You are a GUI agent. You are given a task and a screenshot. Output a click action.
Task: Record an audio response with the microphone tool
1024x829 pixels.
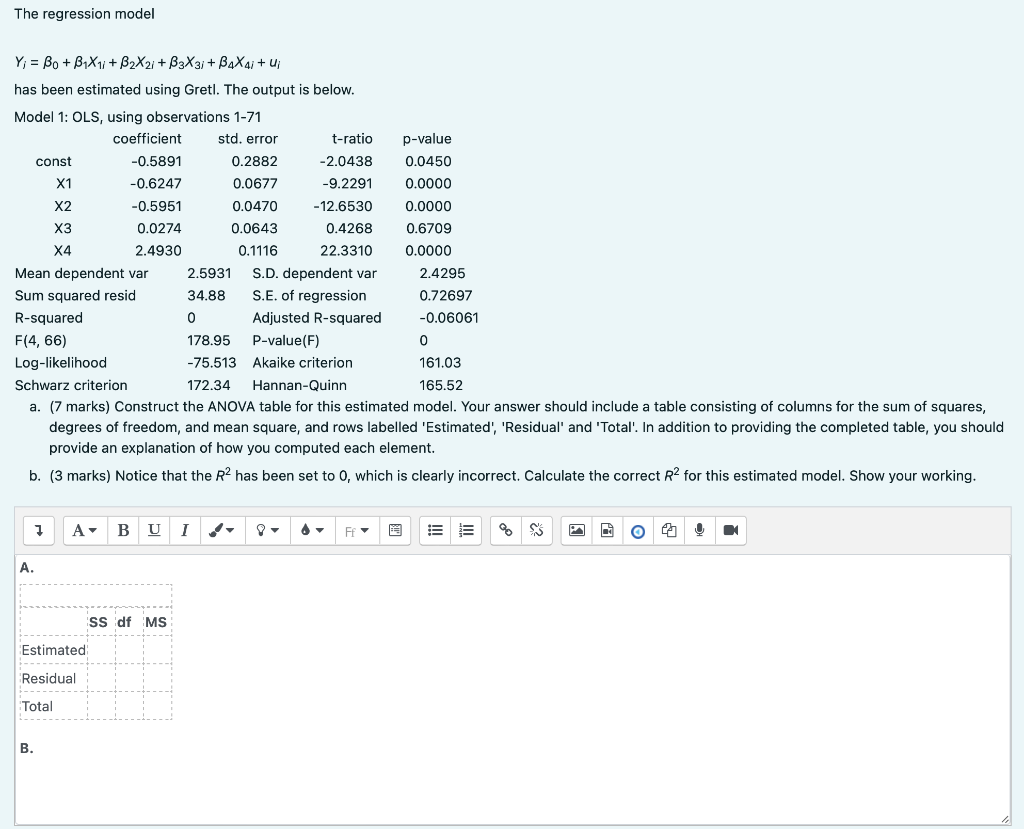pyautogui.click(x=699, y=531)
